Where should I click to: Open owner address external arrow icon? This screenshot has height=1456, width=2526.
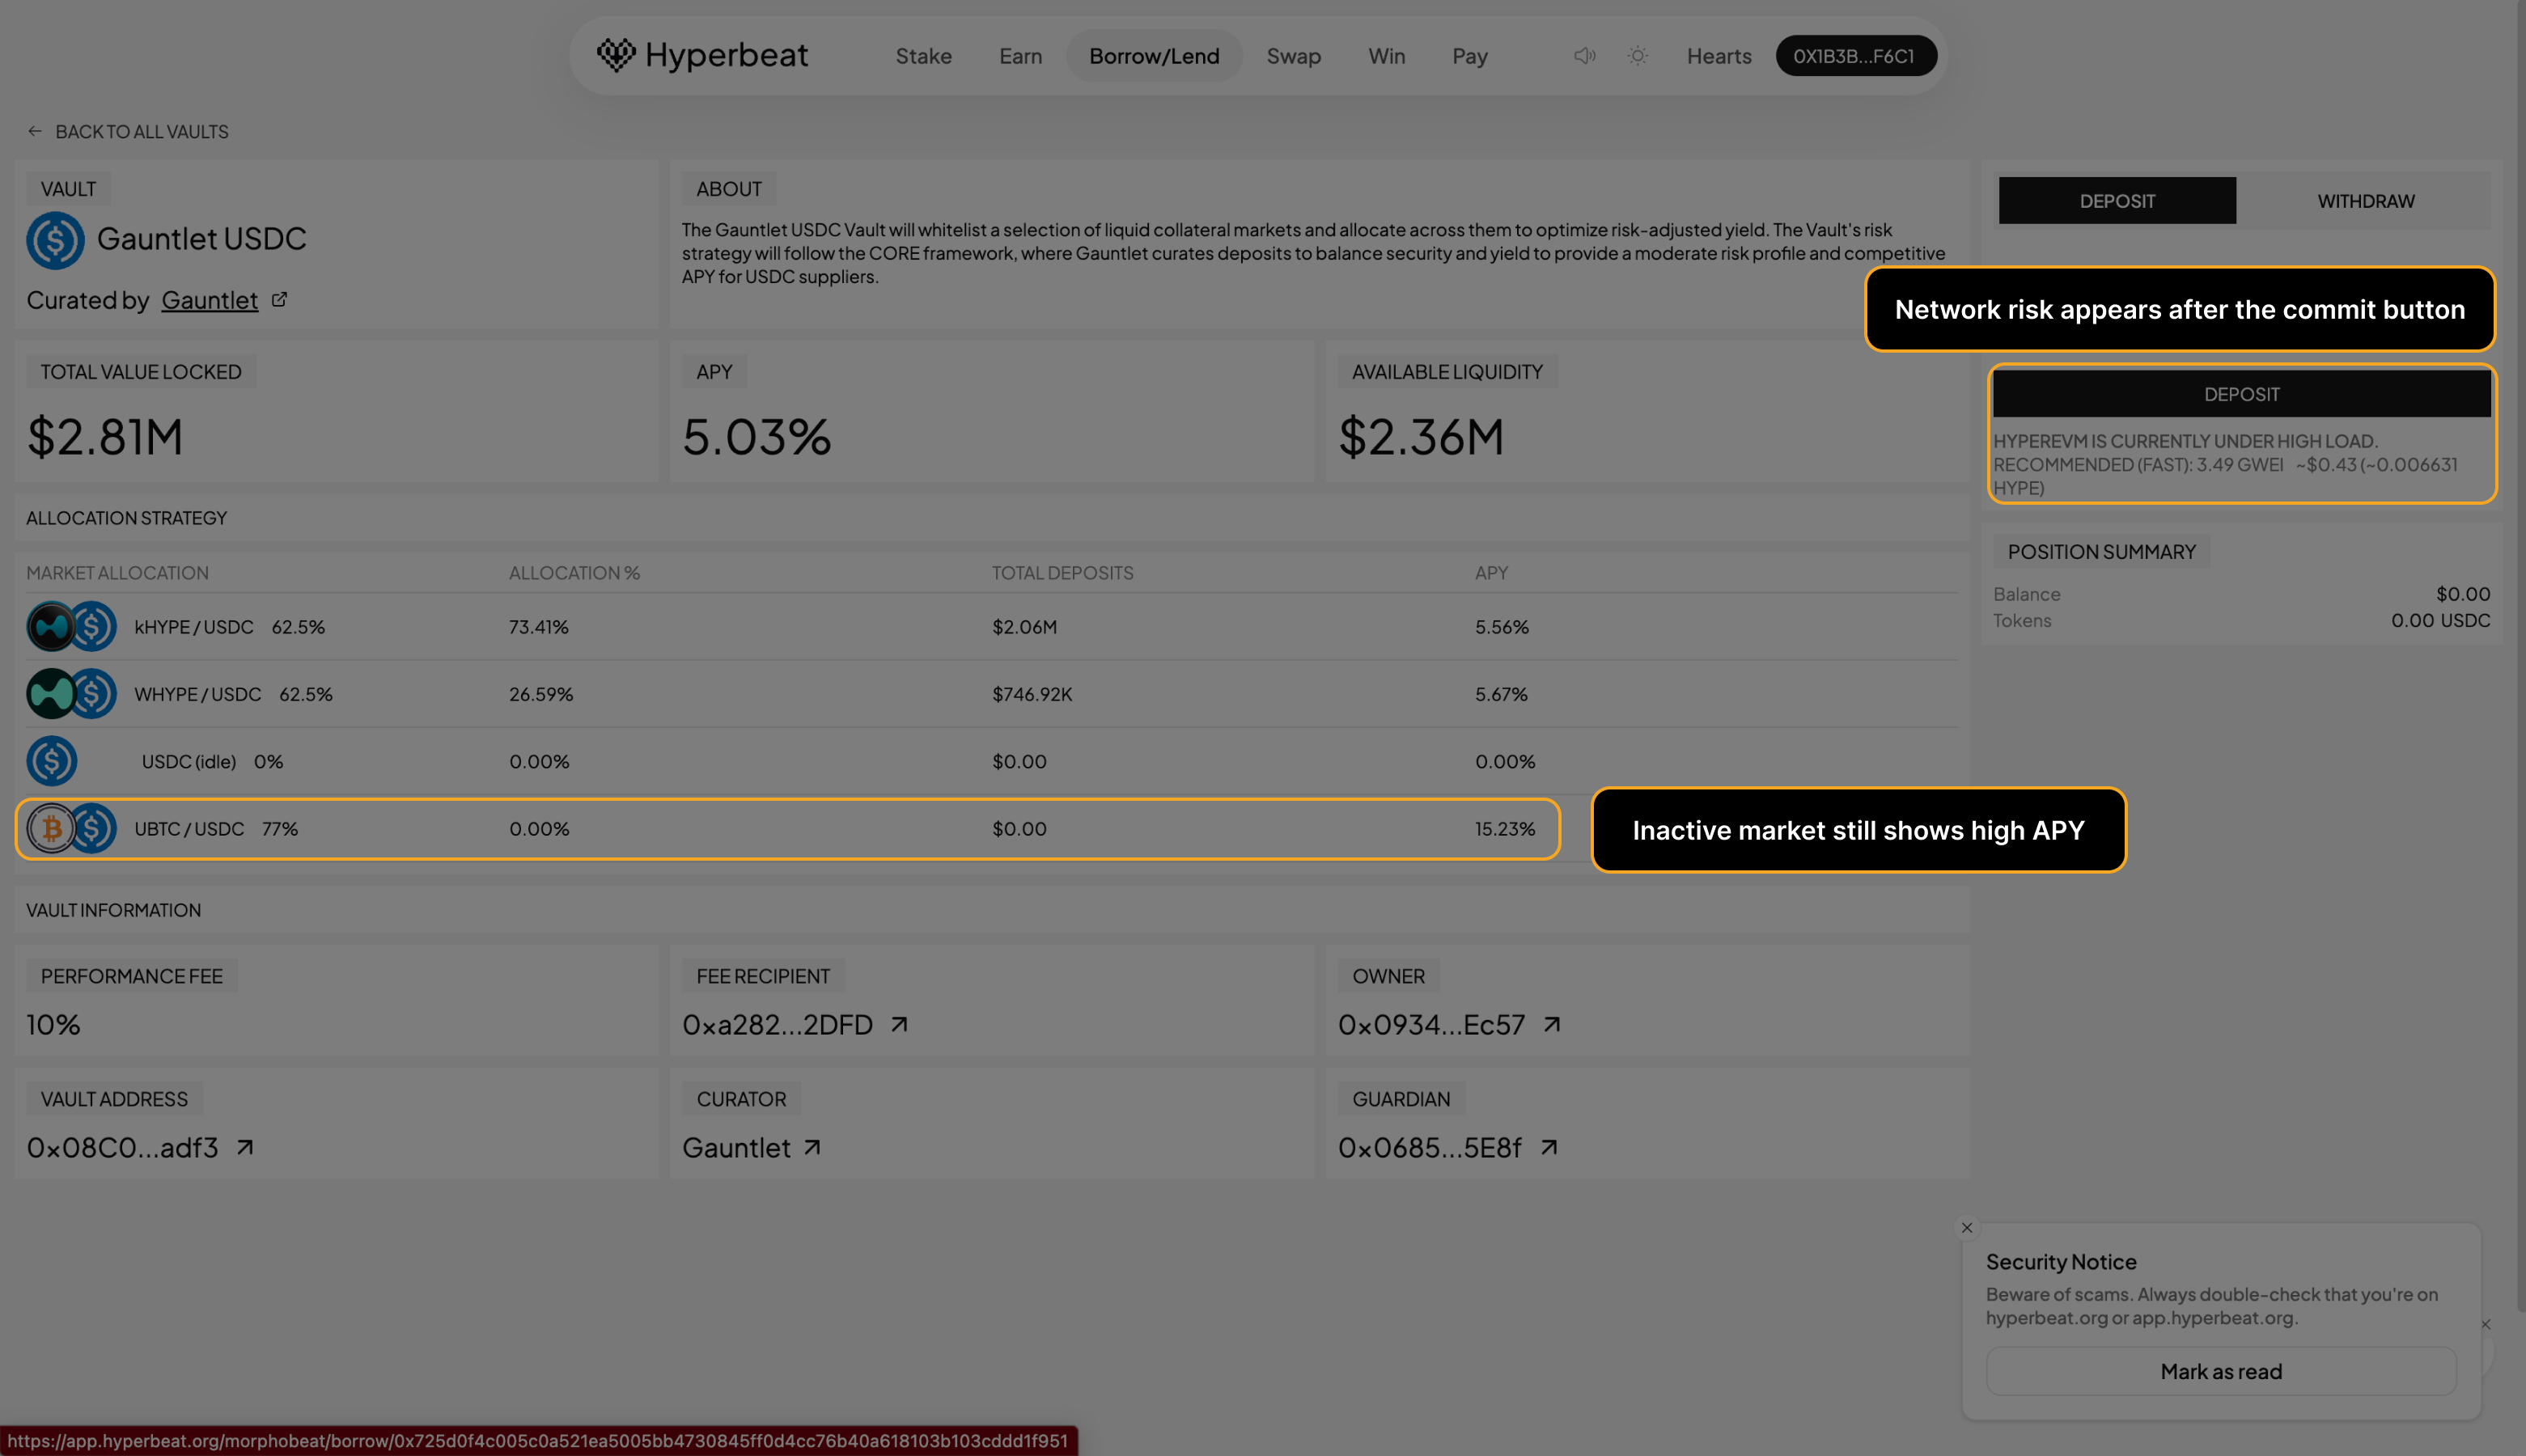point(1551,1024)
